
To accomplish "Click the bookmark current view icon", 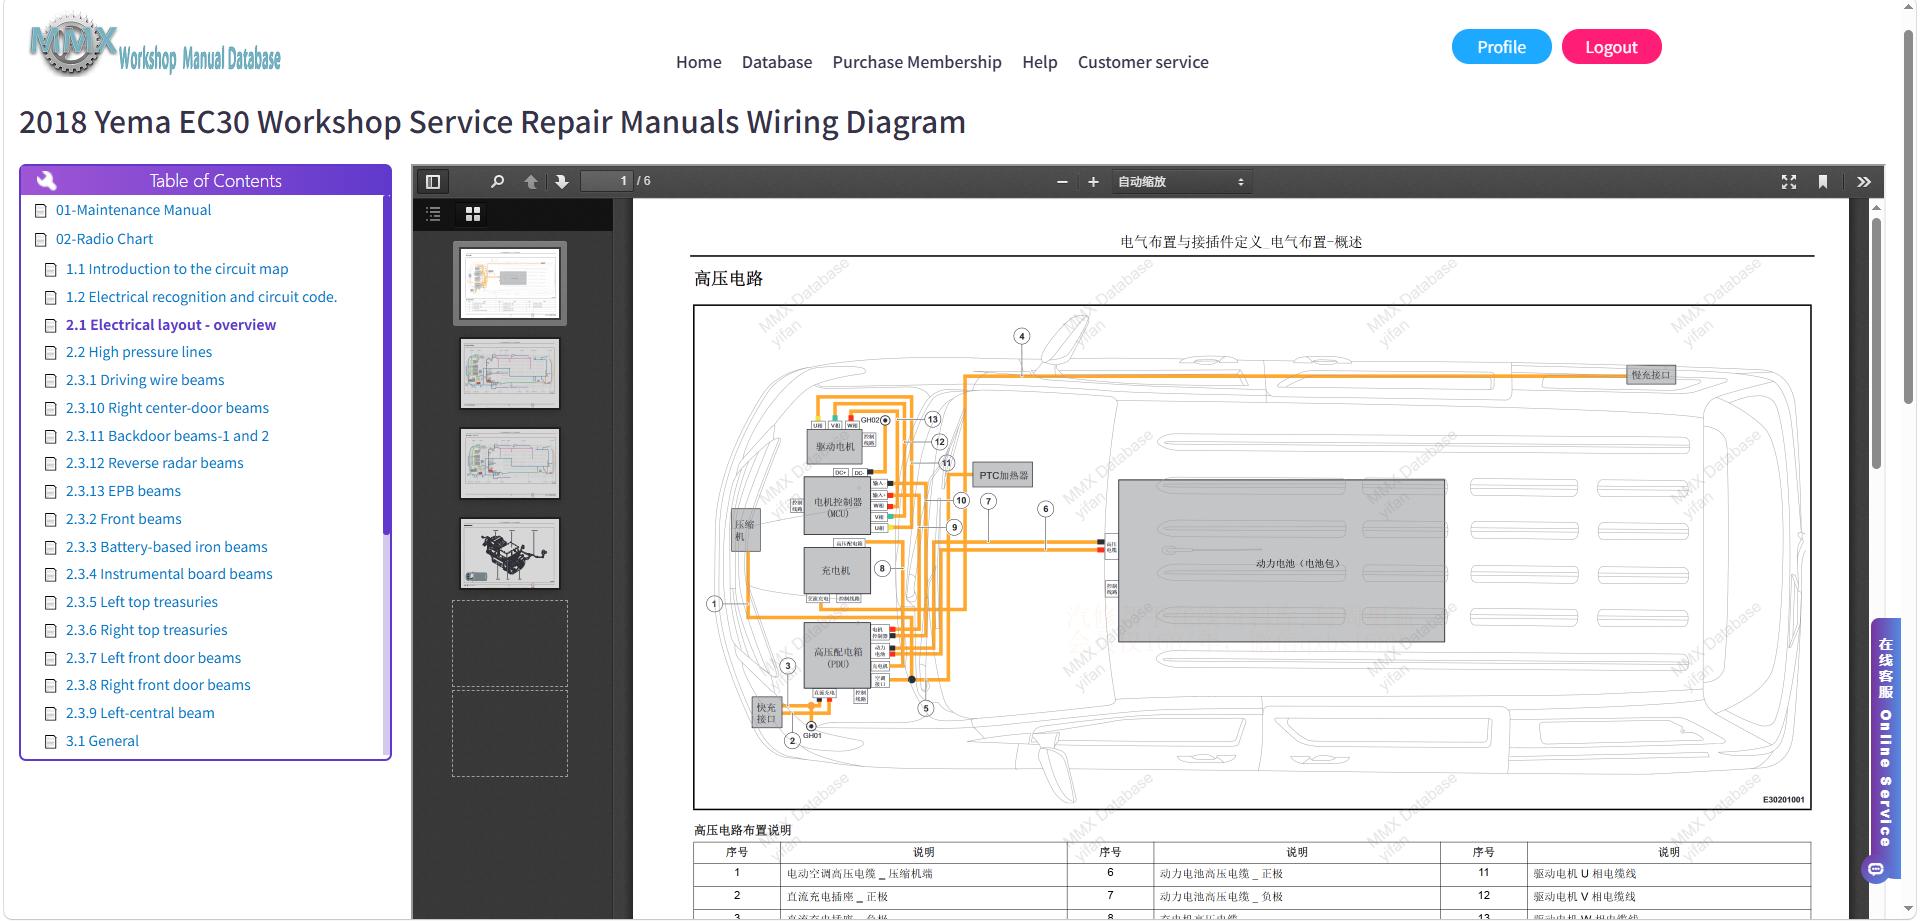I will tap(1823, 181).
